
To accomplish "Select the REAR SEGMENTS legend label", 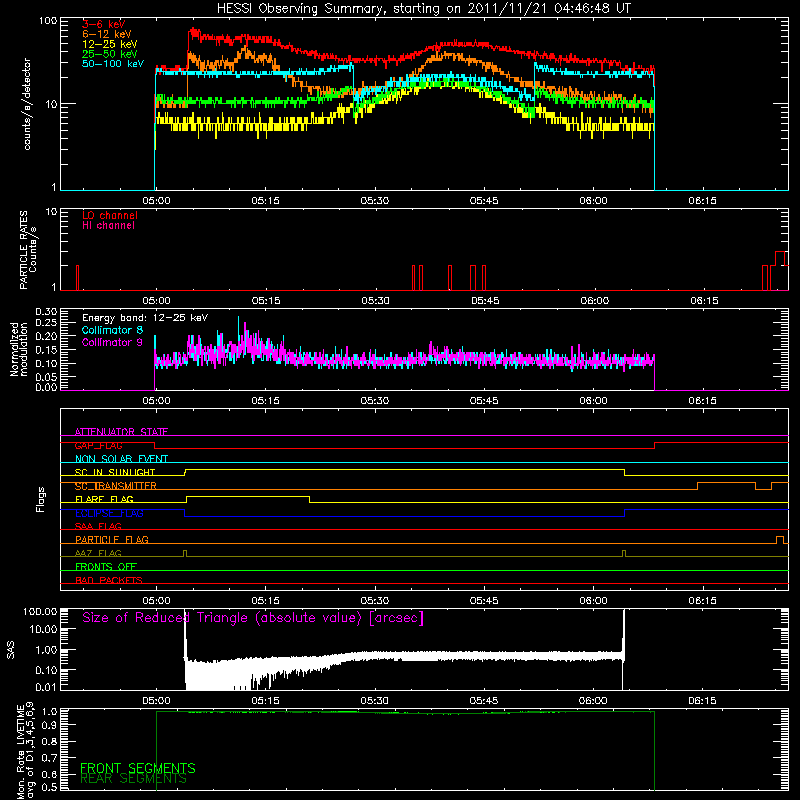I will 133,779.
